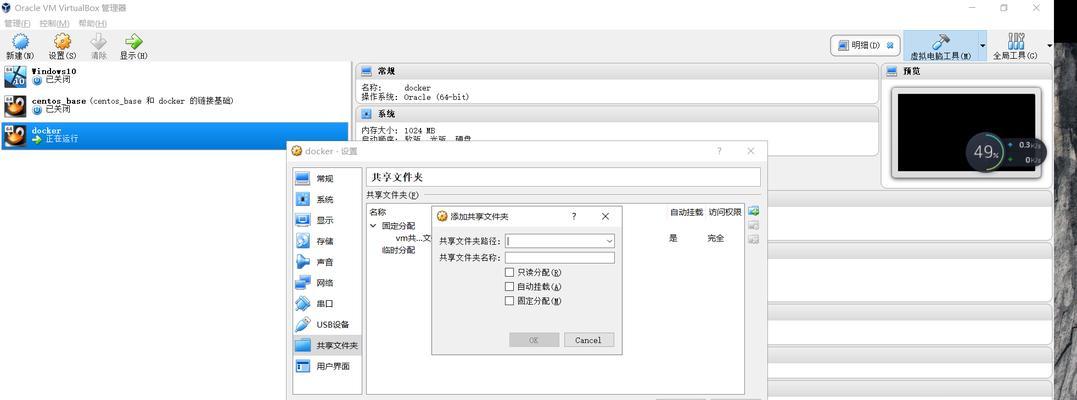Click the 名称 column header
This screenshot has width=1077, height=400.
click(x=378, y=212)
